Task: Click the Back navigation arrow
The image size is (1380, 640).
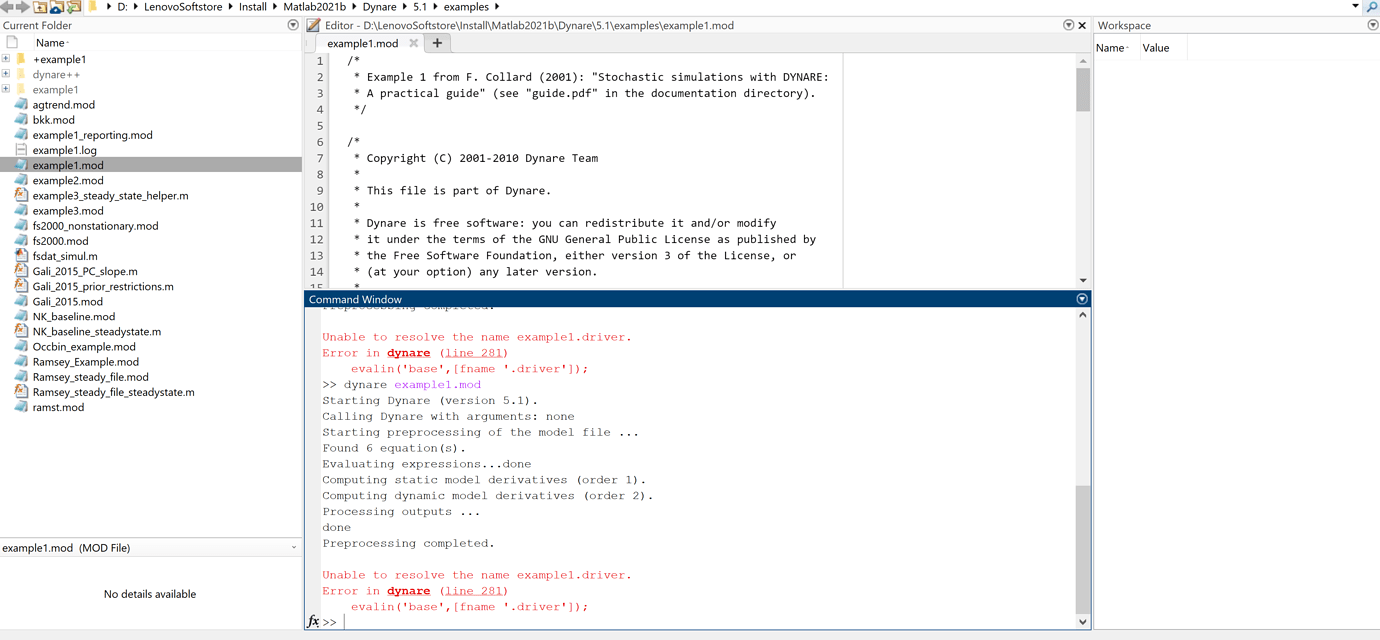Action: point(7,7)
